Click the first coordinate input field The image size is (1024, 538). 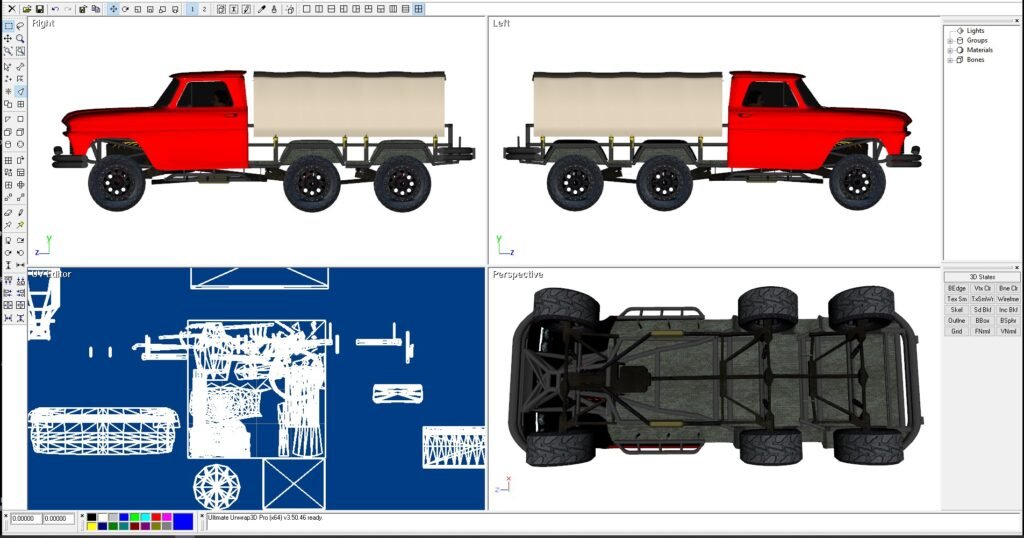point(27,519)
